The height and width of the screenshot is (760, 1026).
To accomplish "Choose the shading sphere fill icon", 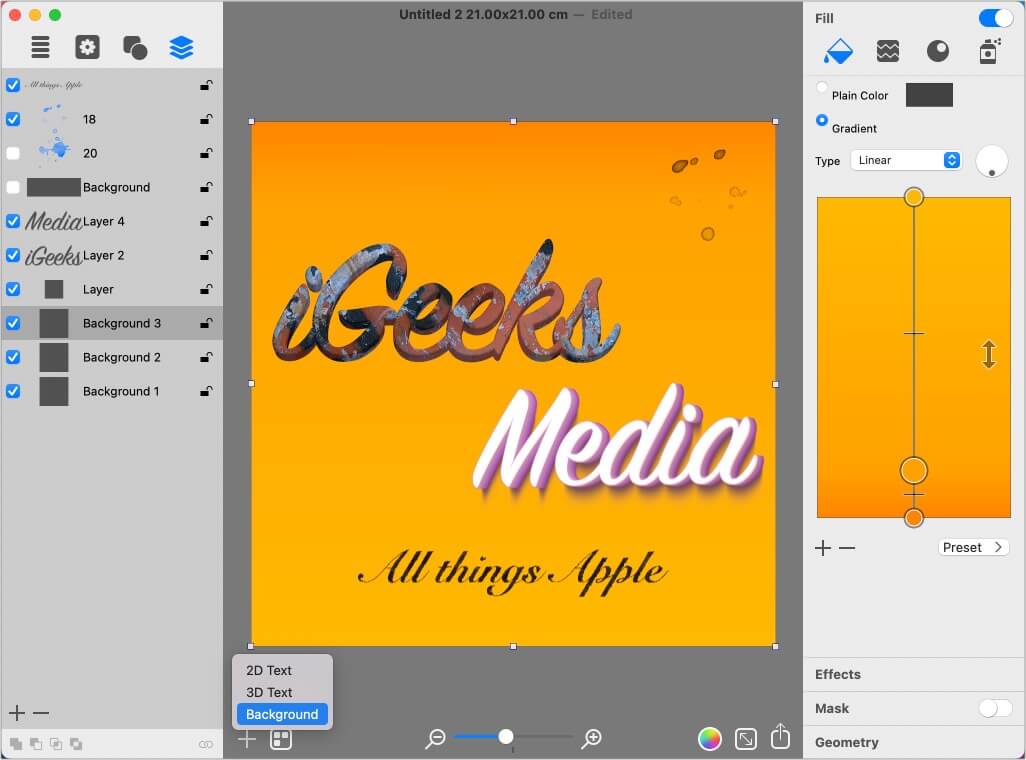I will pos(938,51).
